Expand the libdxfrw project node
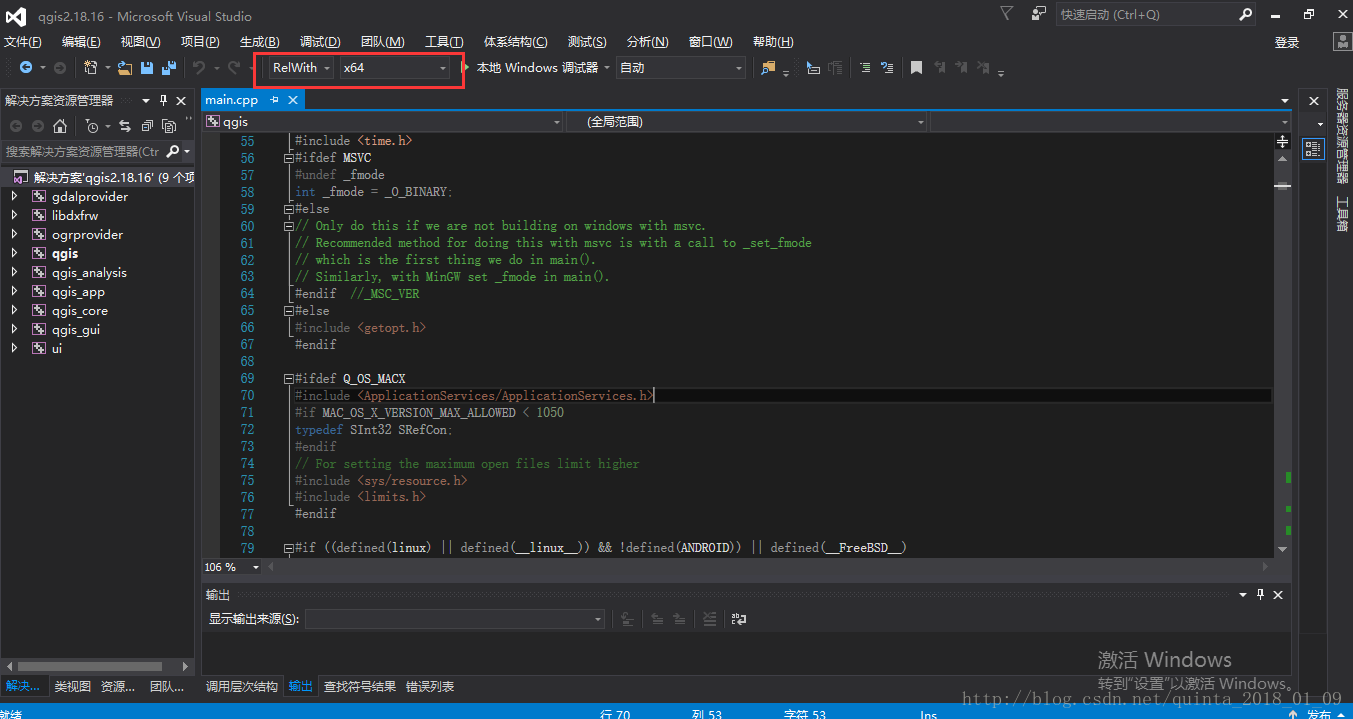1353x719 pixels. [14, 215]
